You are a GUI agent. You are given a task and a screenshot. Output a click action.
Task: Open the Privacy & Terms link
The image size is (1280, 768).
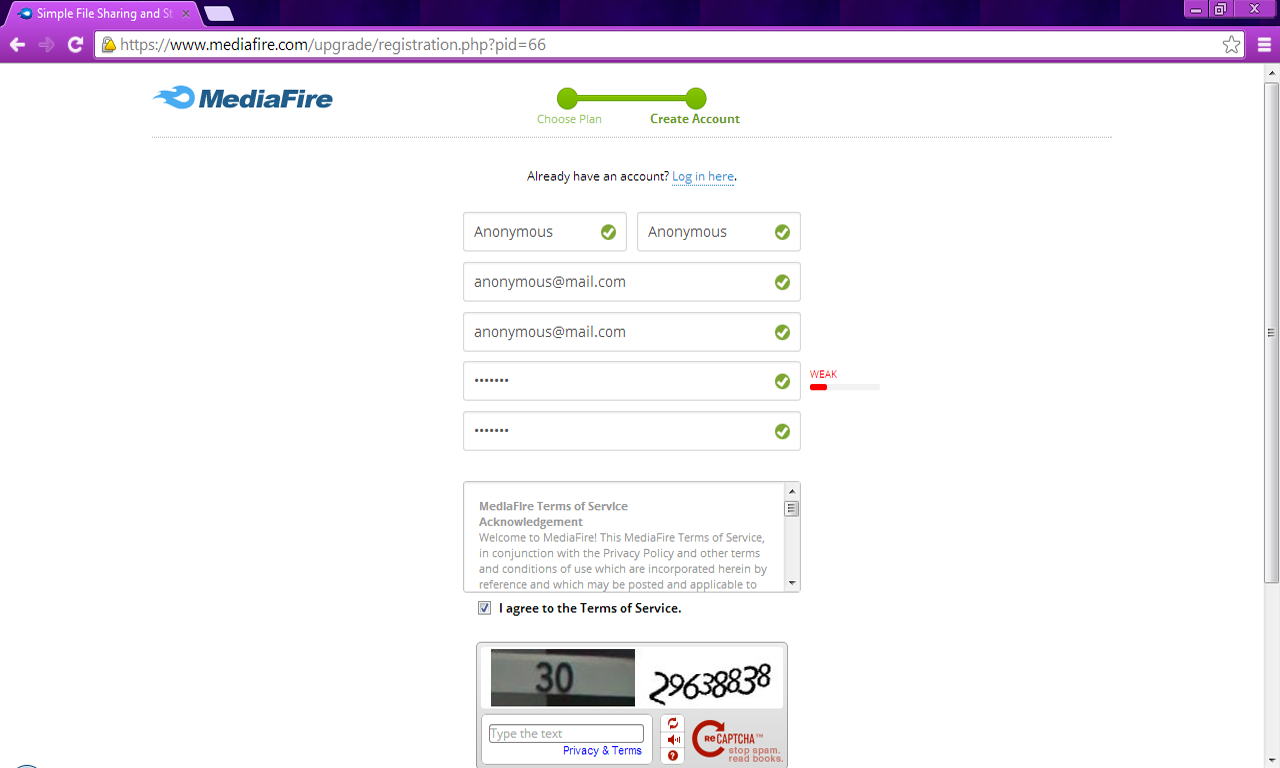604,750
